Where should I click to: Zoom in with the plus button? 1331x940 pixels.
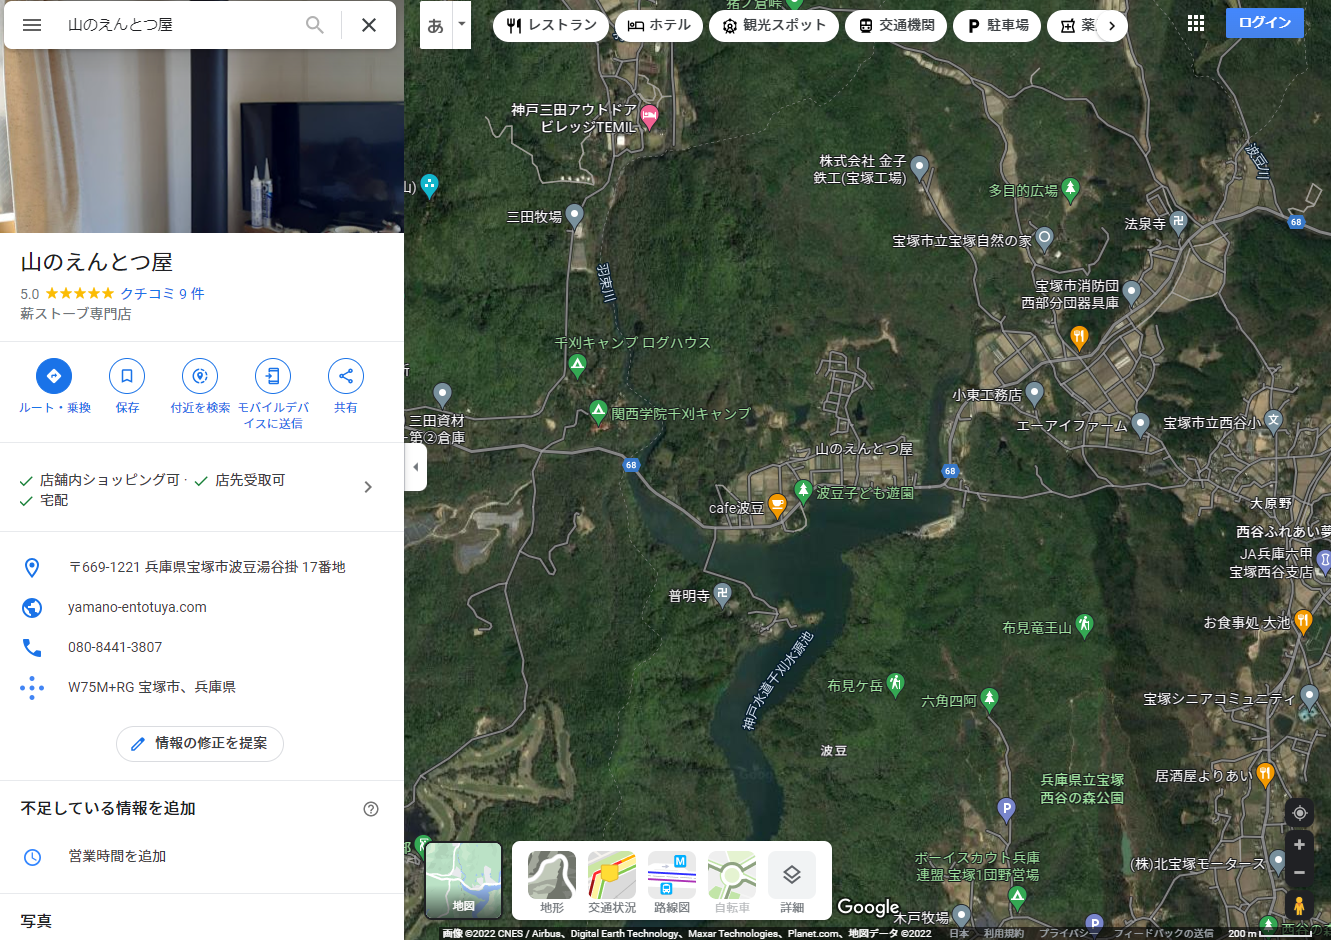point(1299,845)
